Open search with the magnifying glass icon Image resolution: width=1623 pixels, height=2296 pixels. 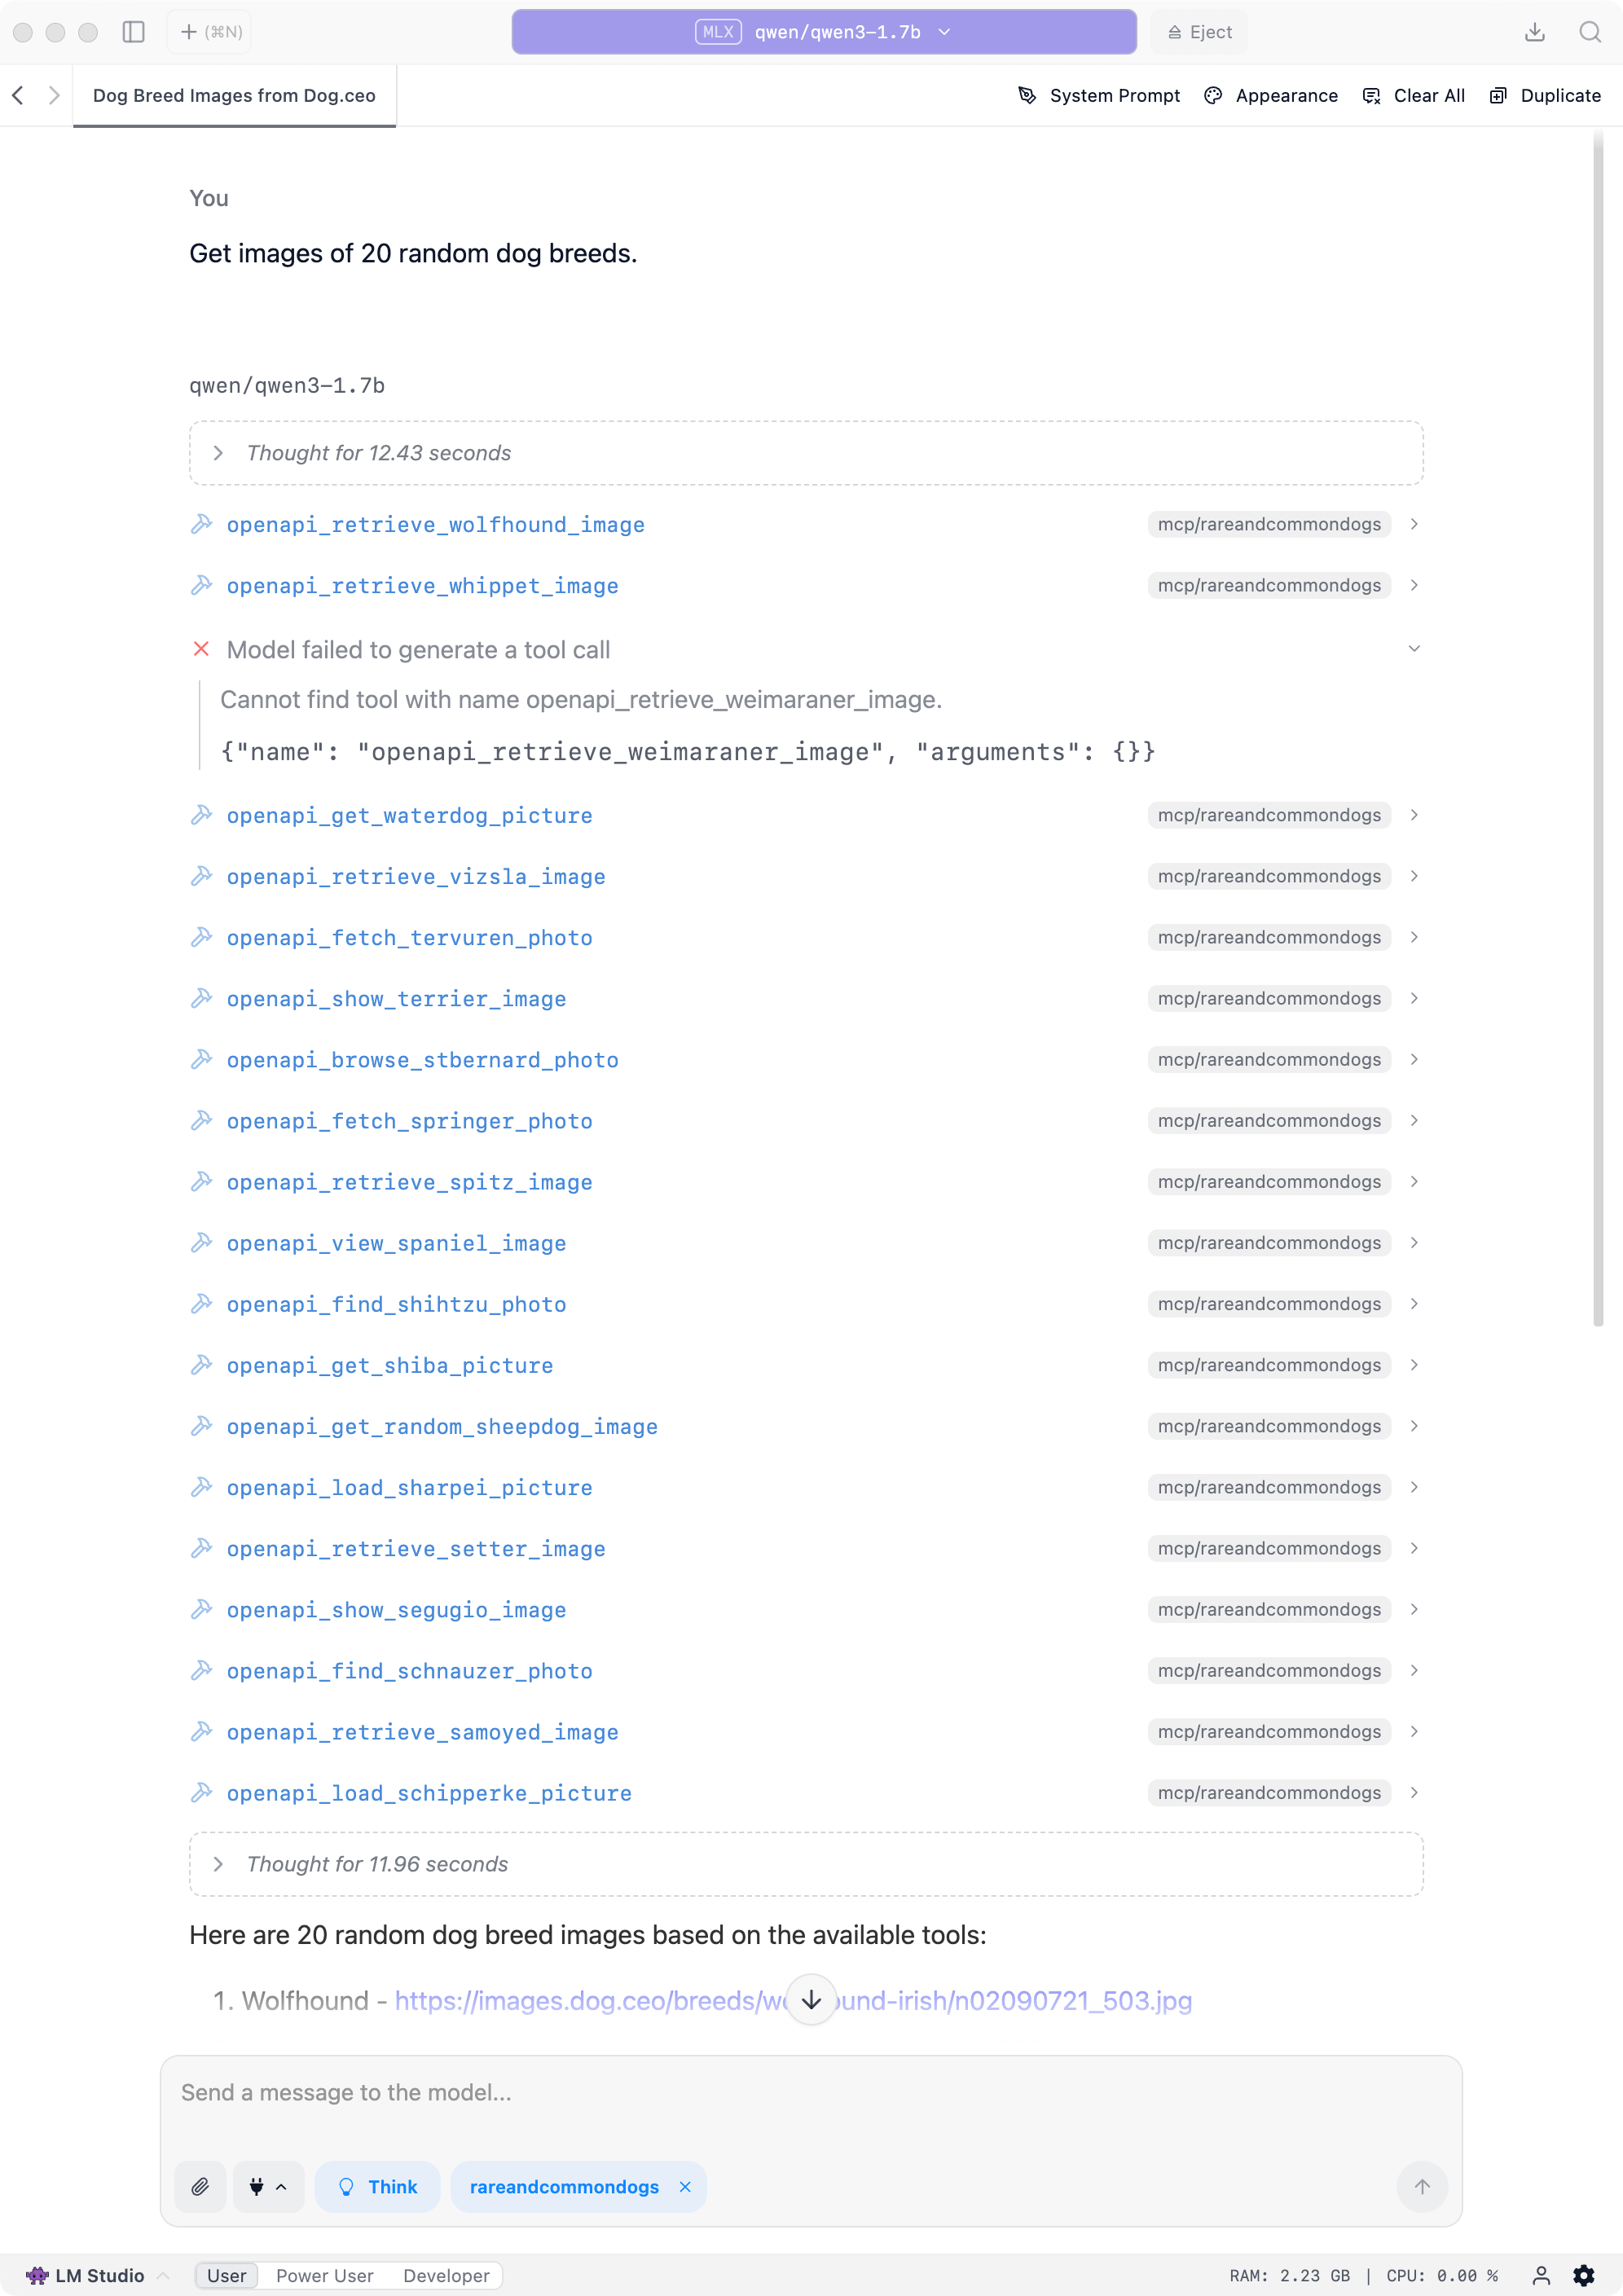tap(1588, 31)
